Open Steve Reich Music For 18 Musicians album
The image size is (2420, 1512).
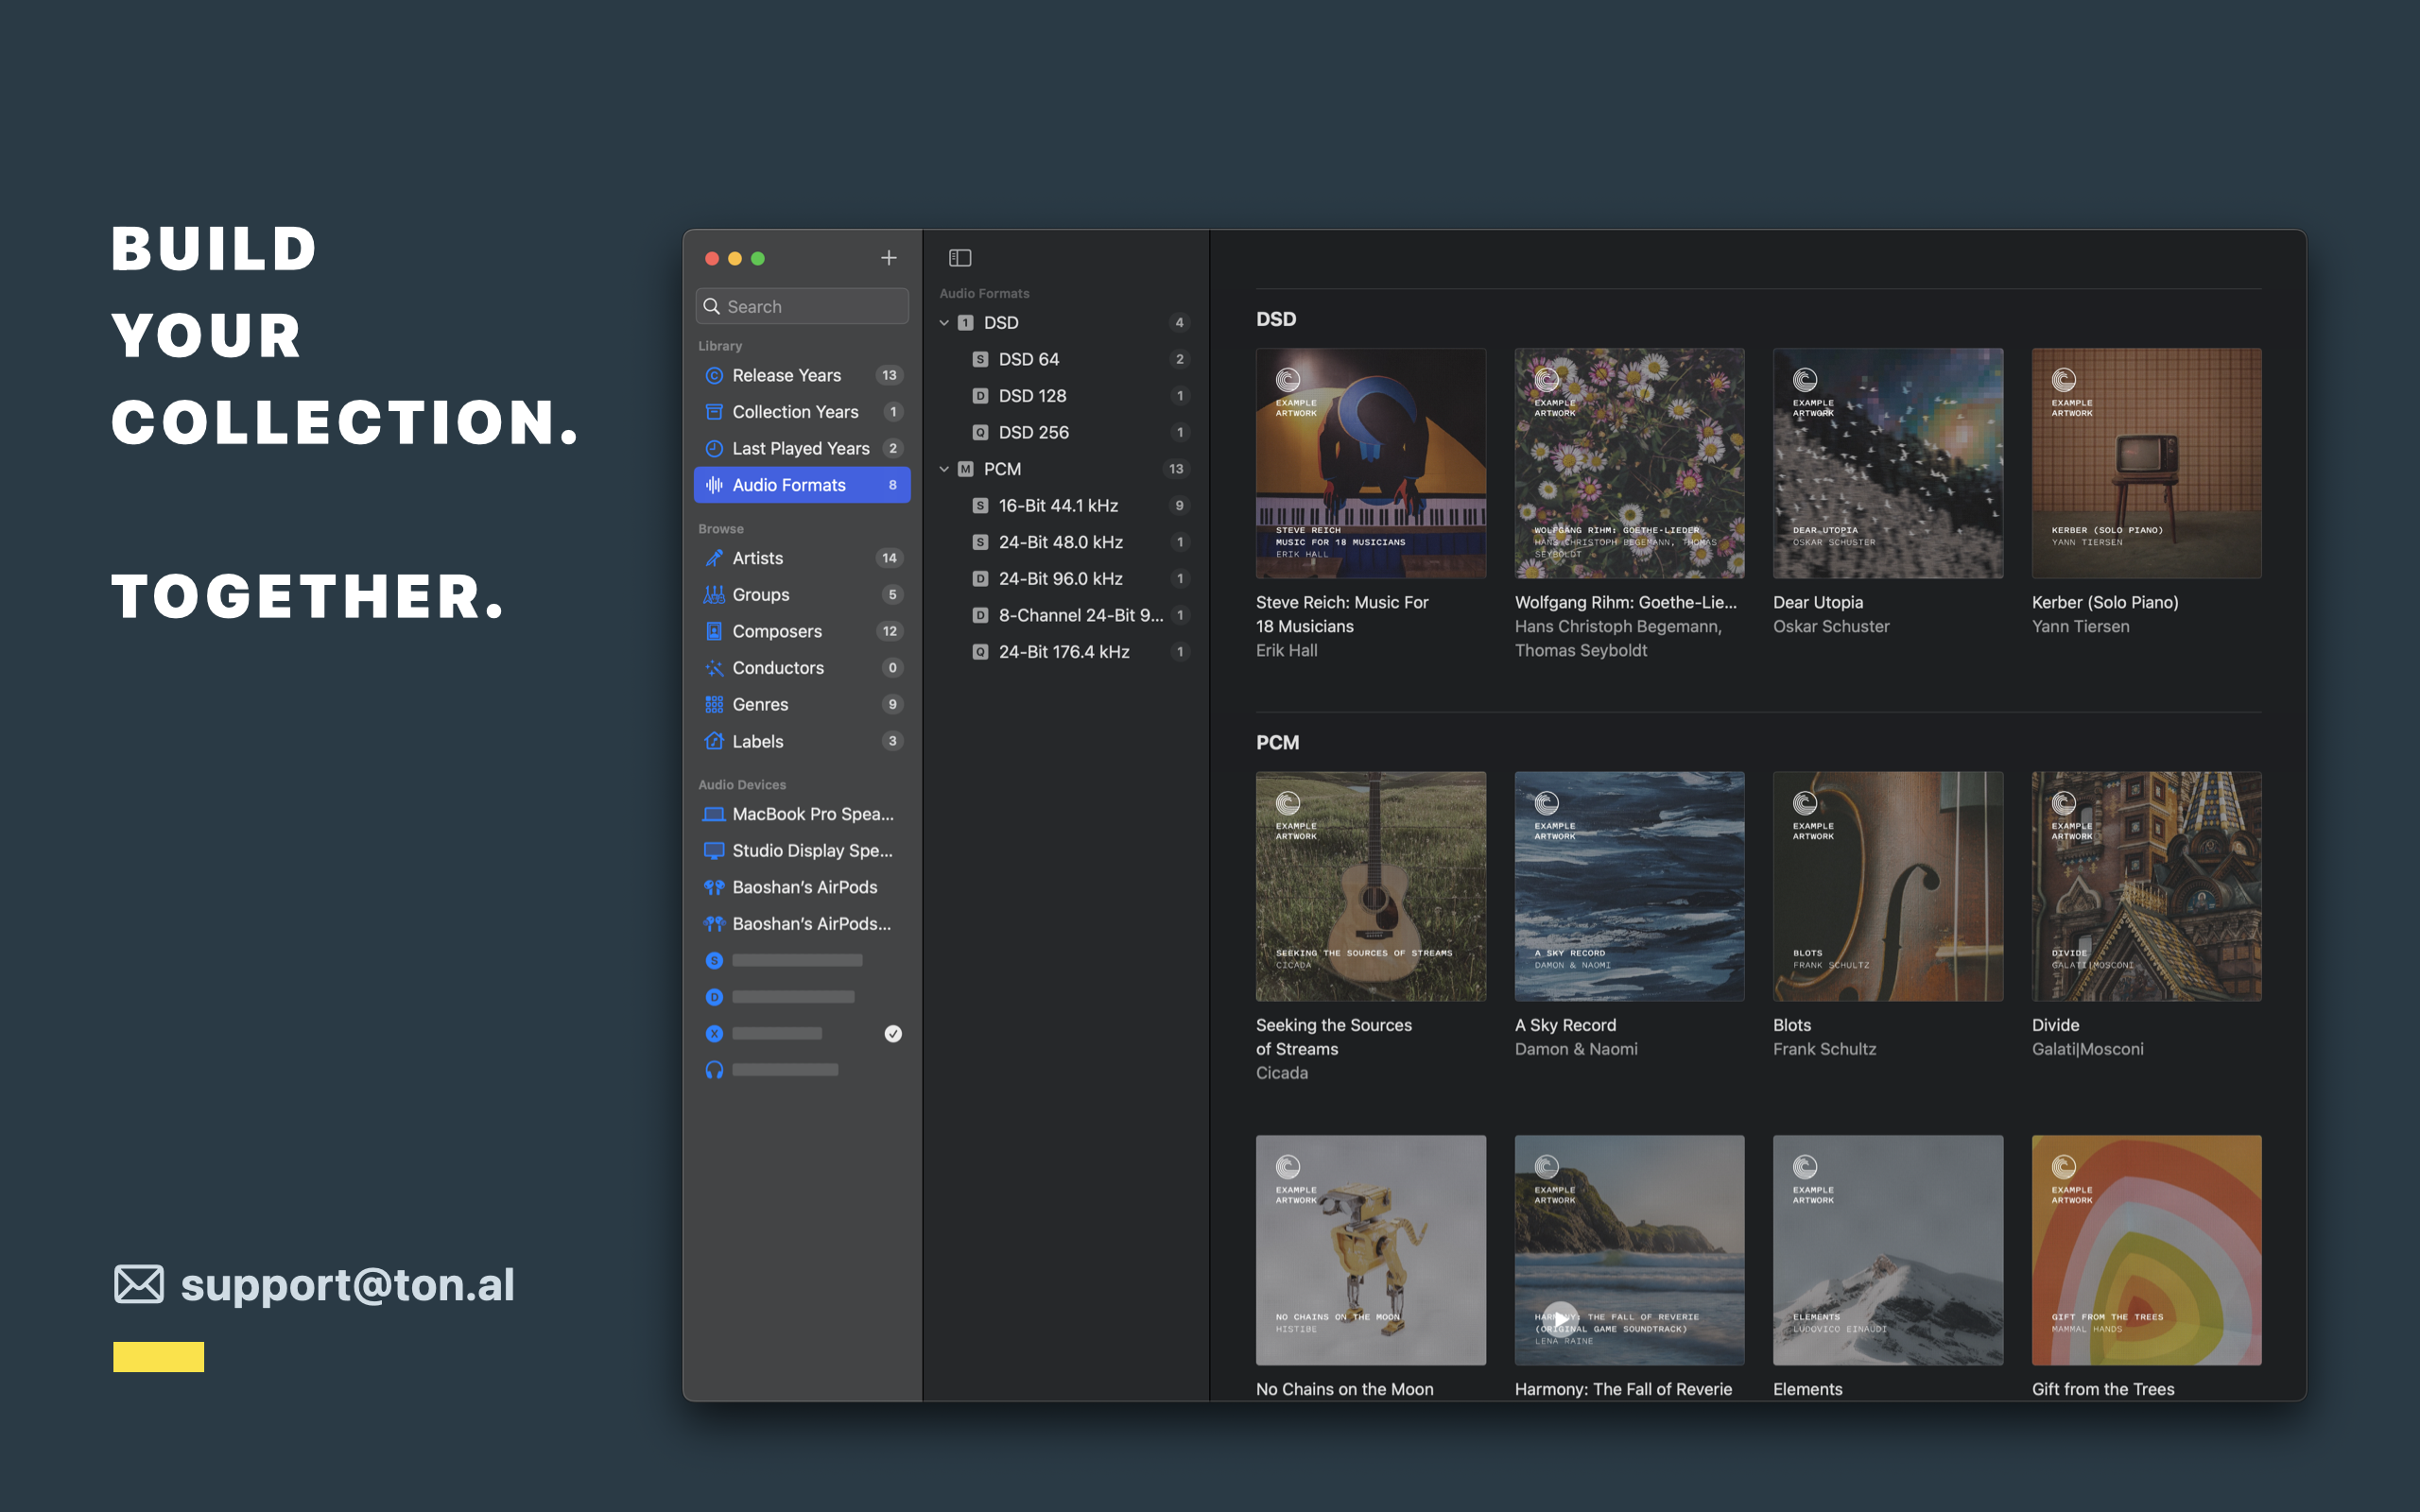tap(1371, 463)
